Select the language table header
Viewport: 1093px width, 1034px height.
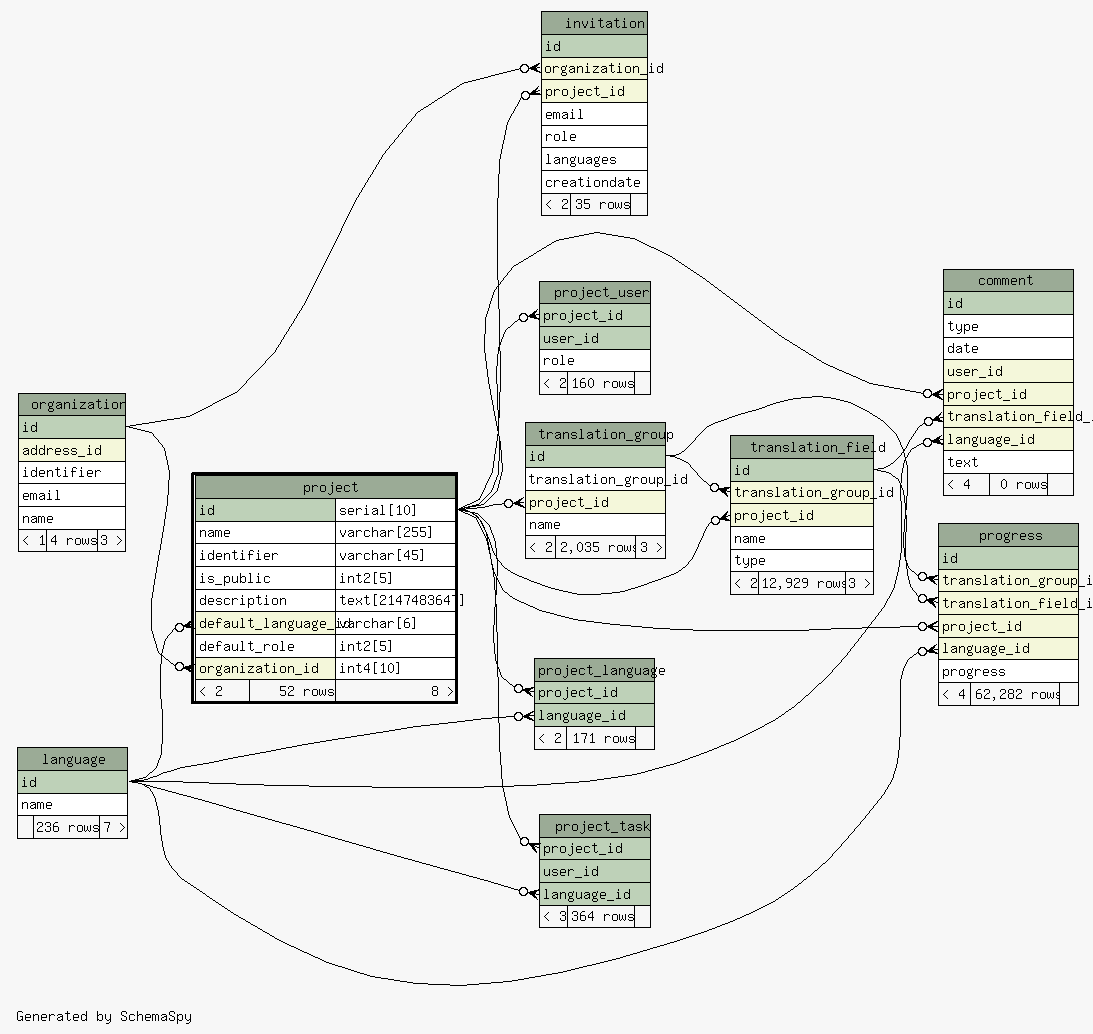(72, 759)
